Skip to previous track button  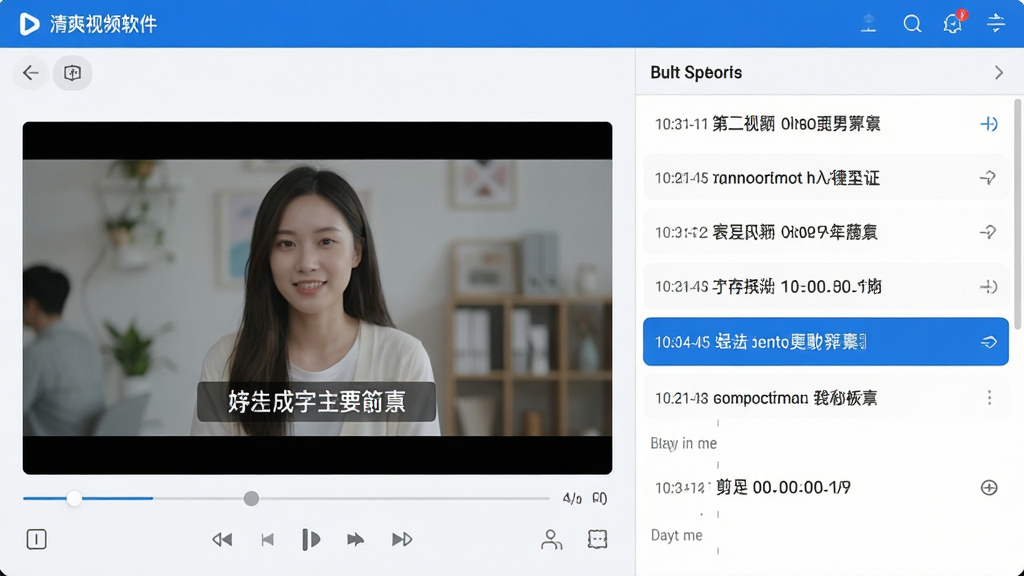coord(268,539)
